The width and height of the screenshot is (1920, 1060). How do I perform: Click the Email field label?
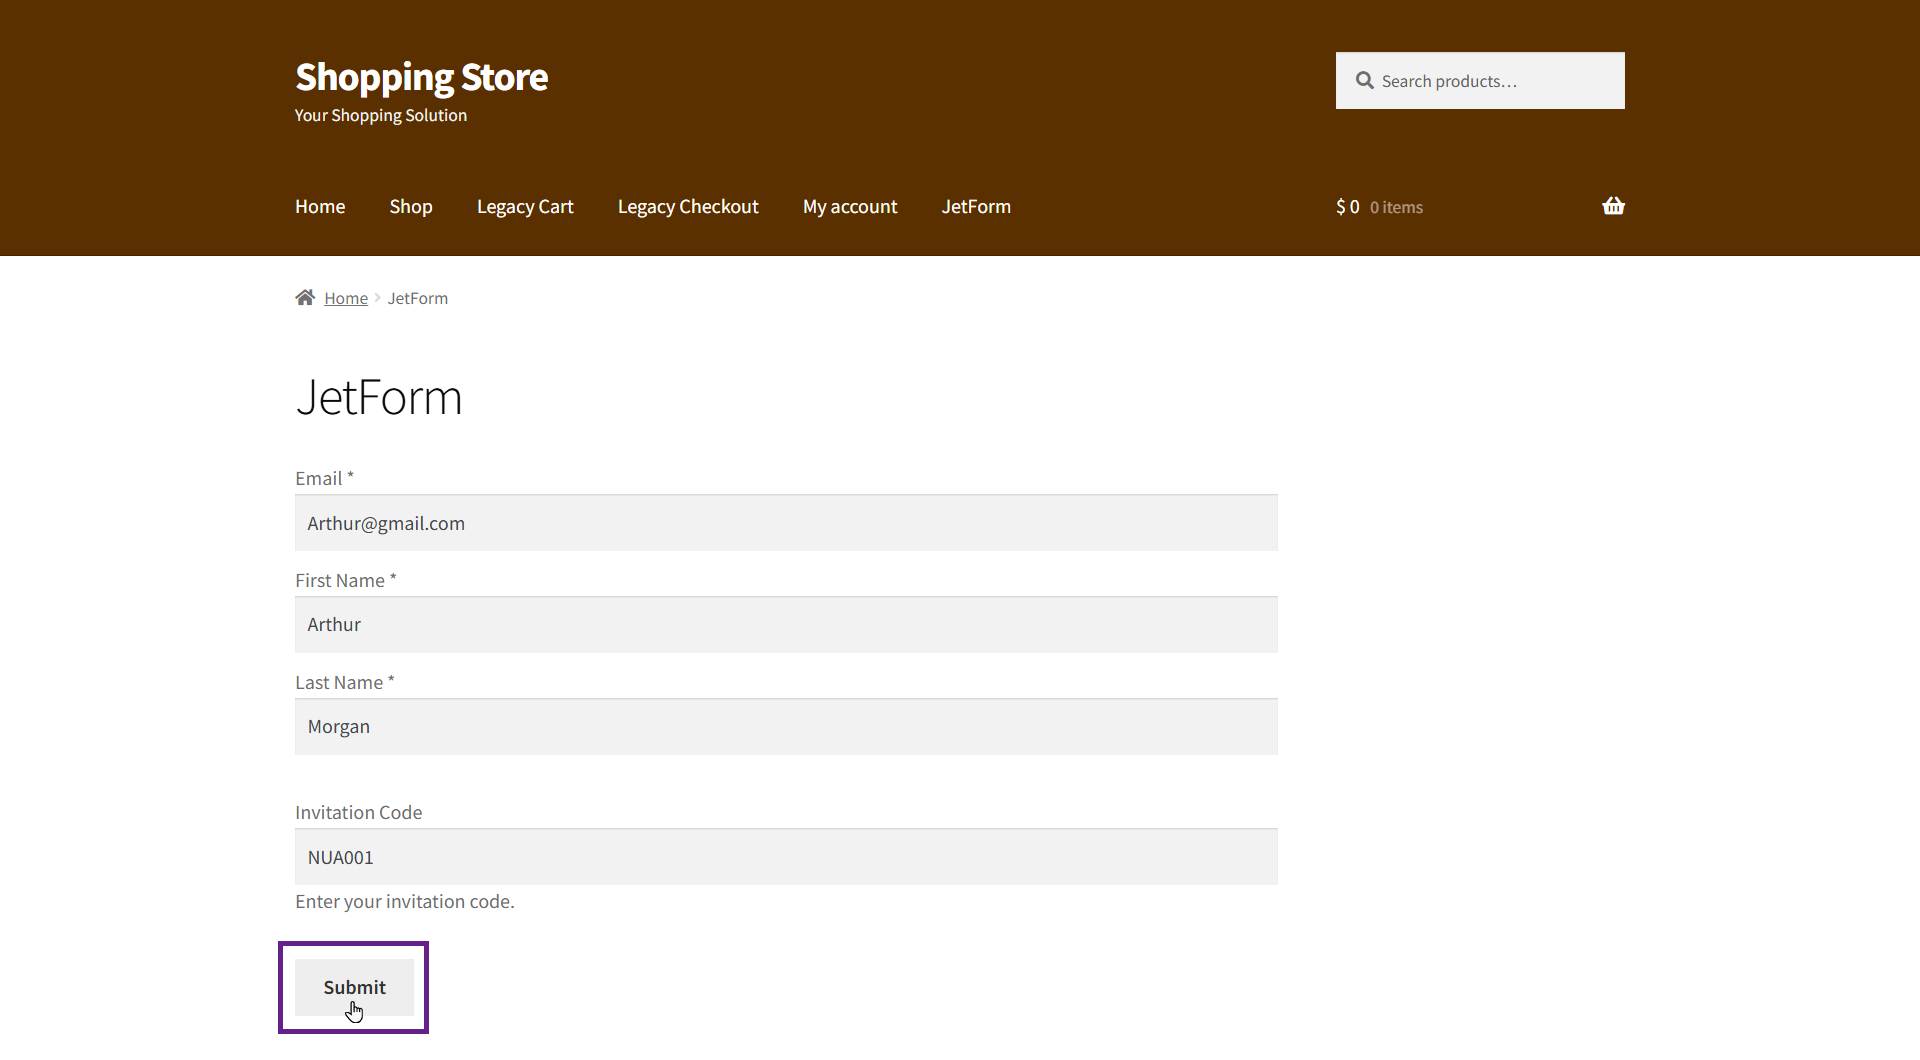[319, 478]
